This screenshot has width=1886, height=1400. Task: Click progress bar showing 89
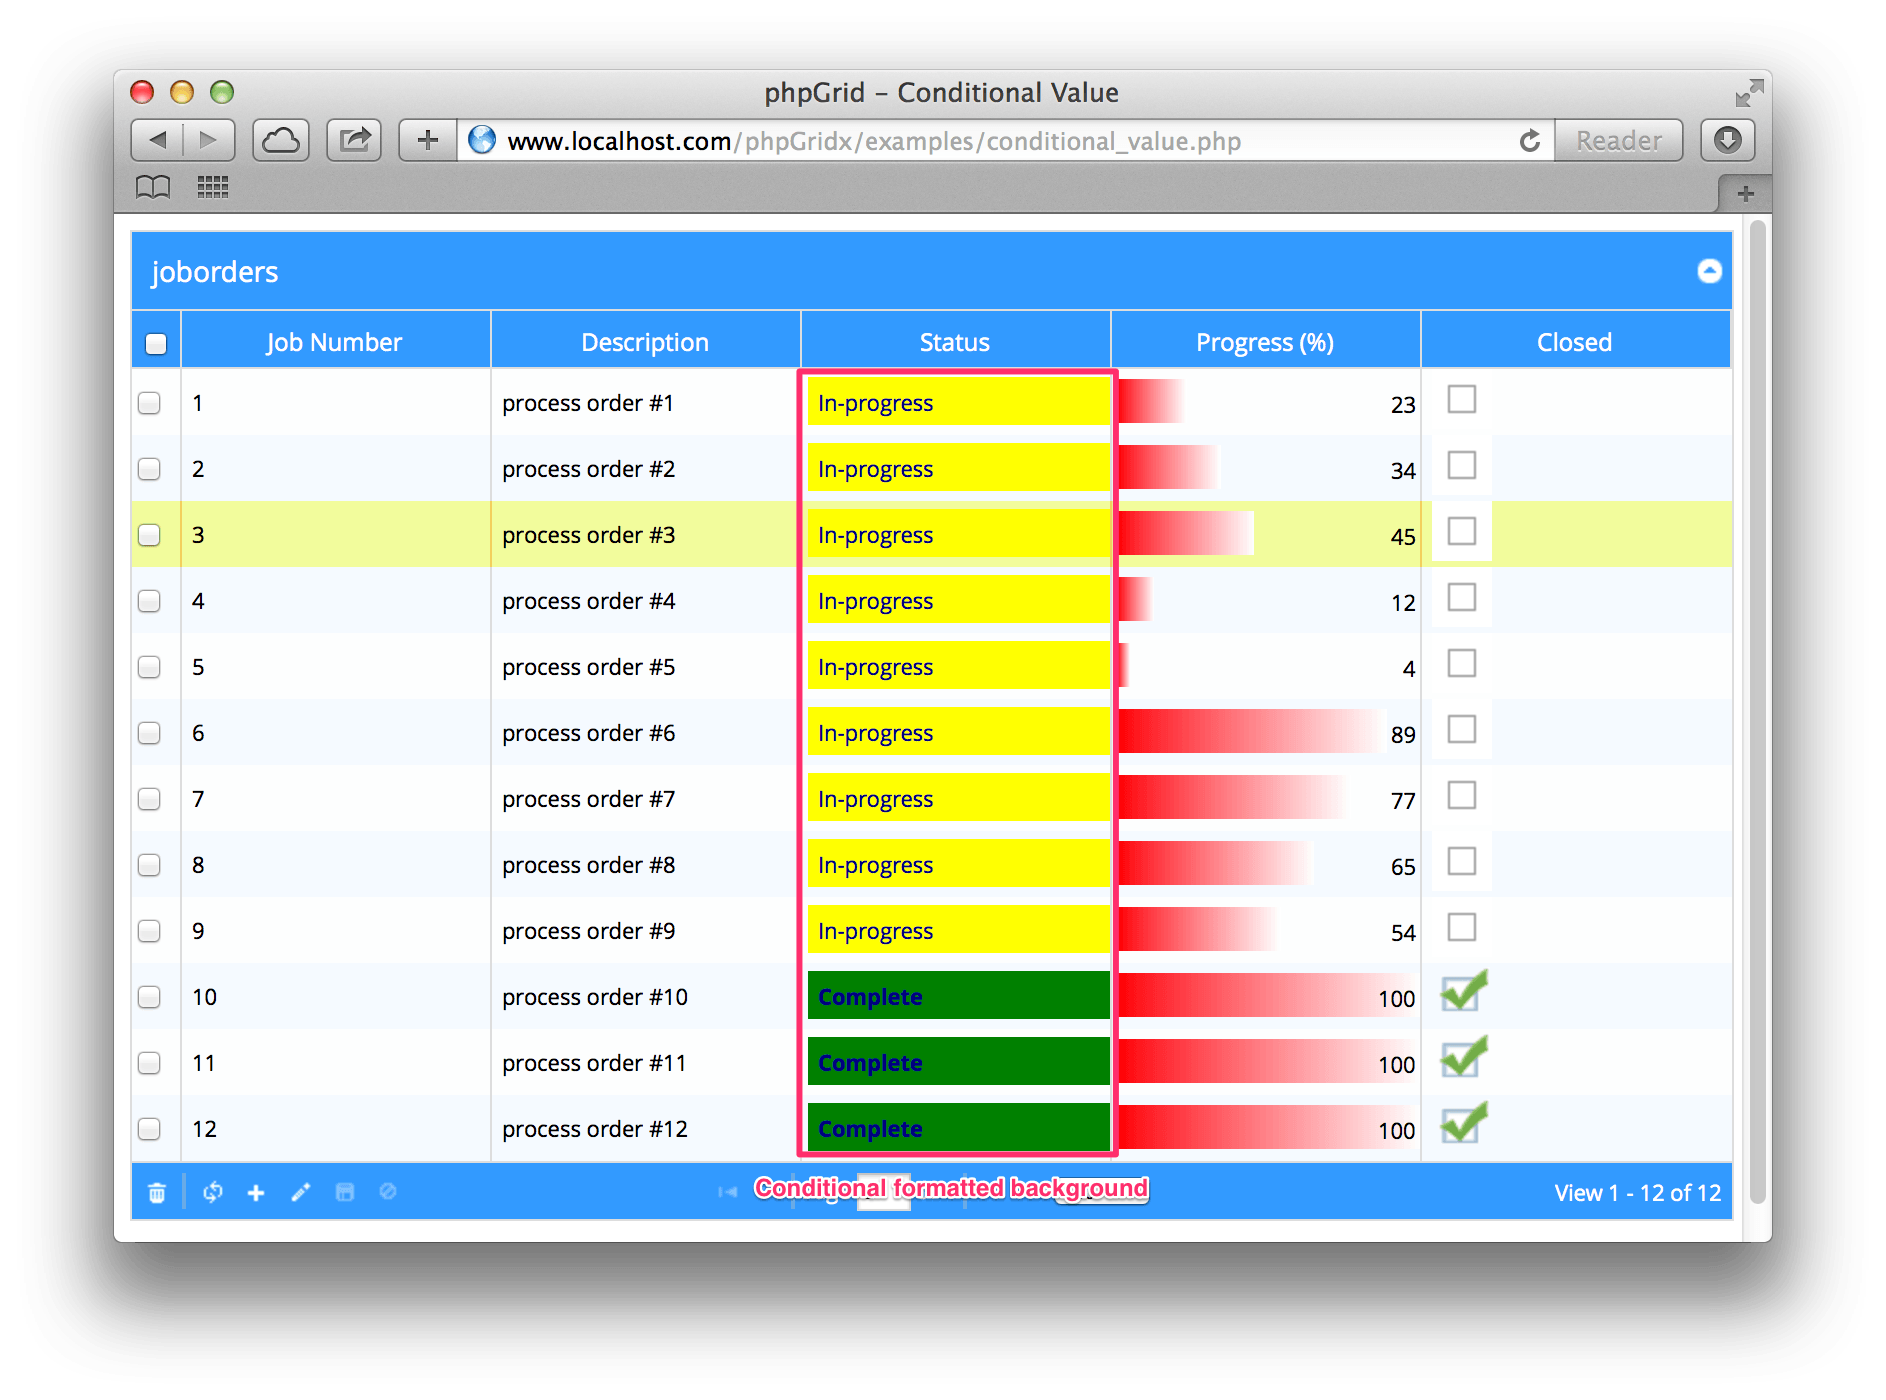[1252, 731]
